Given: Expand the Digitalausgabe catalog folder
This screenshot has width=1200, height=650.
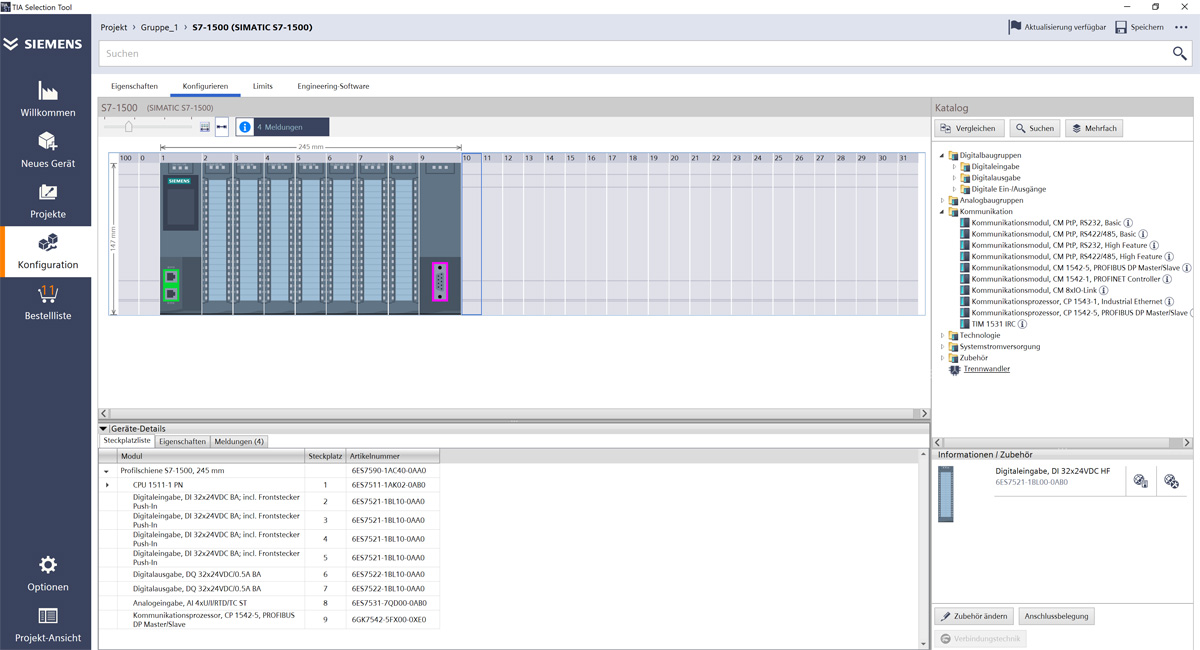Looking at the screenshot, I should pyautogui.click(x=954, y=178).
